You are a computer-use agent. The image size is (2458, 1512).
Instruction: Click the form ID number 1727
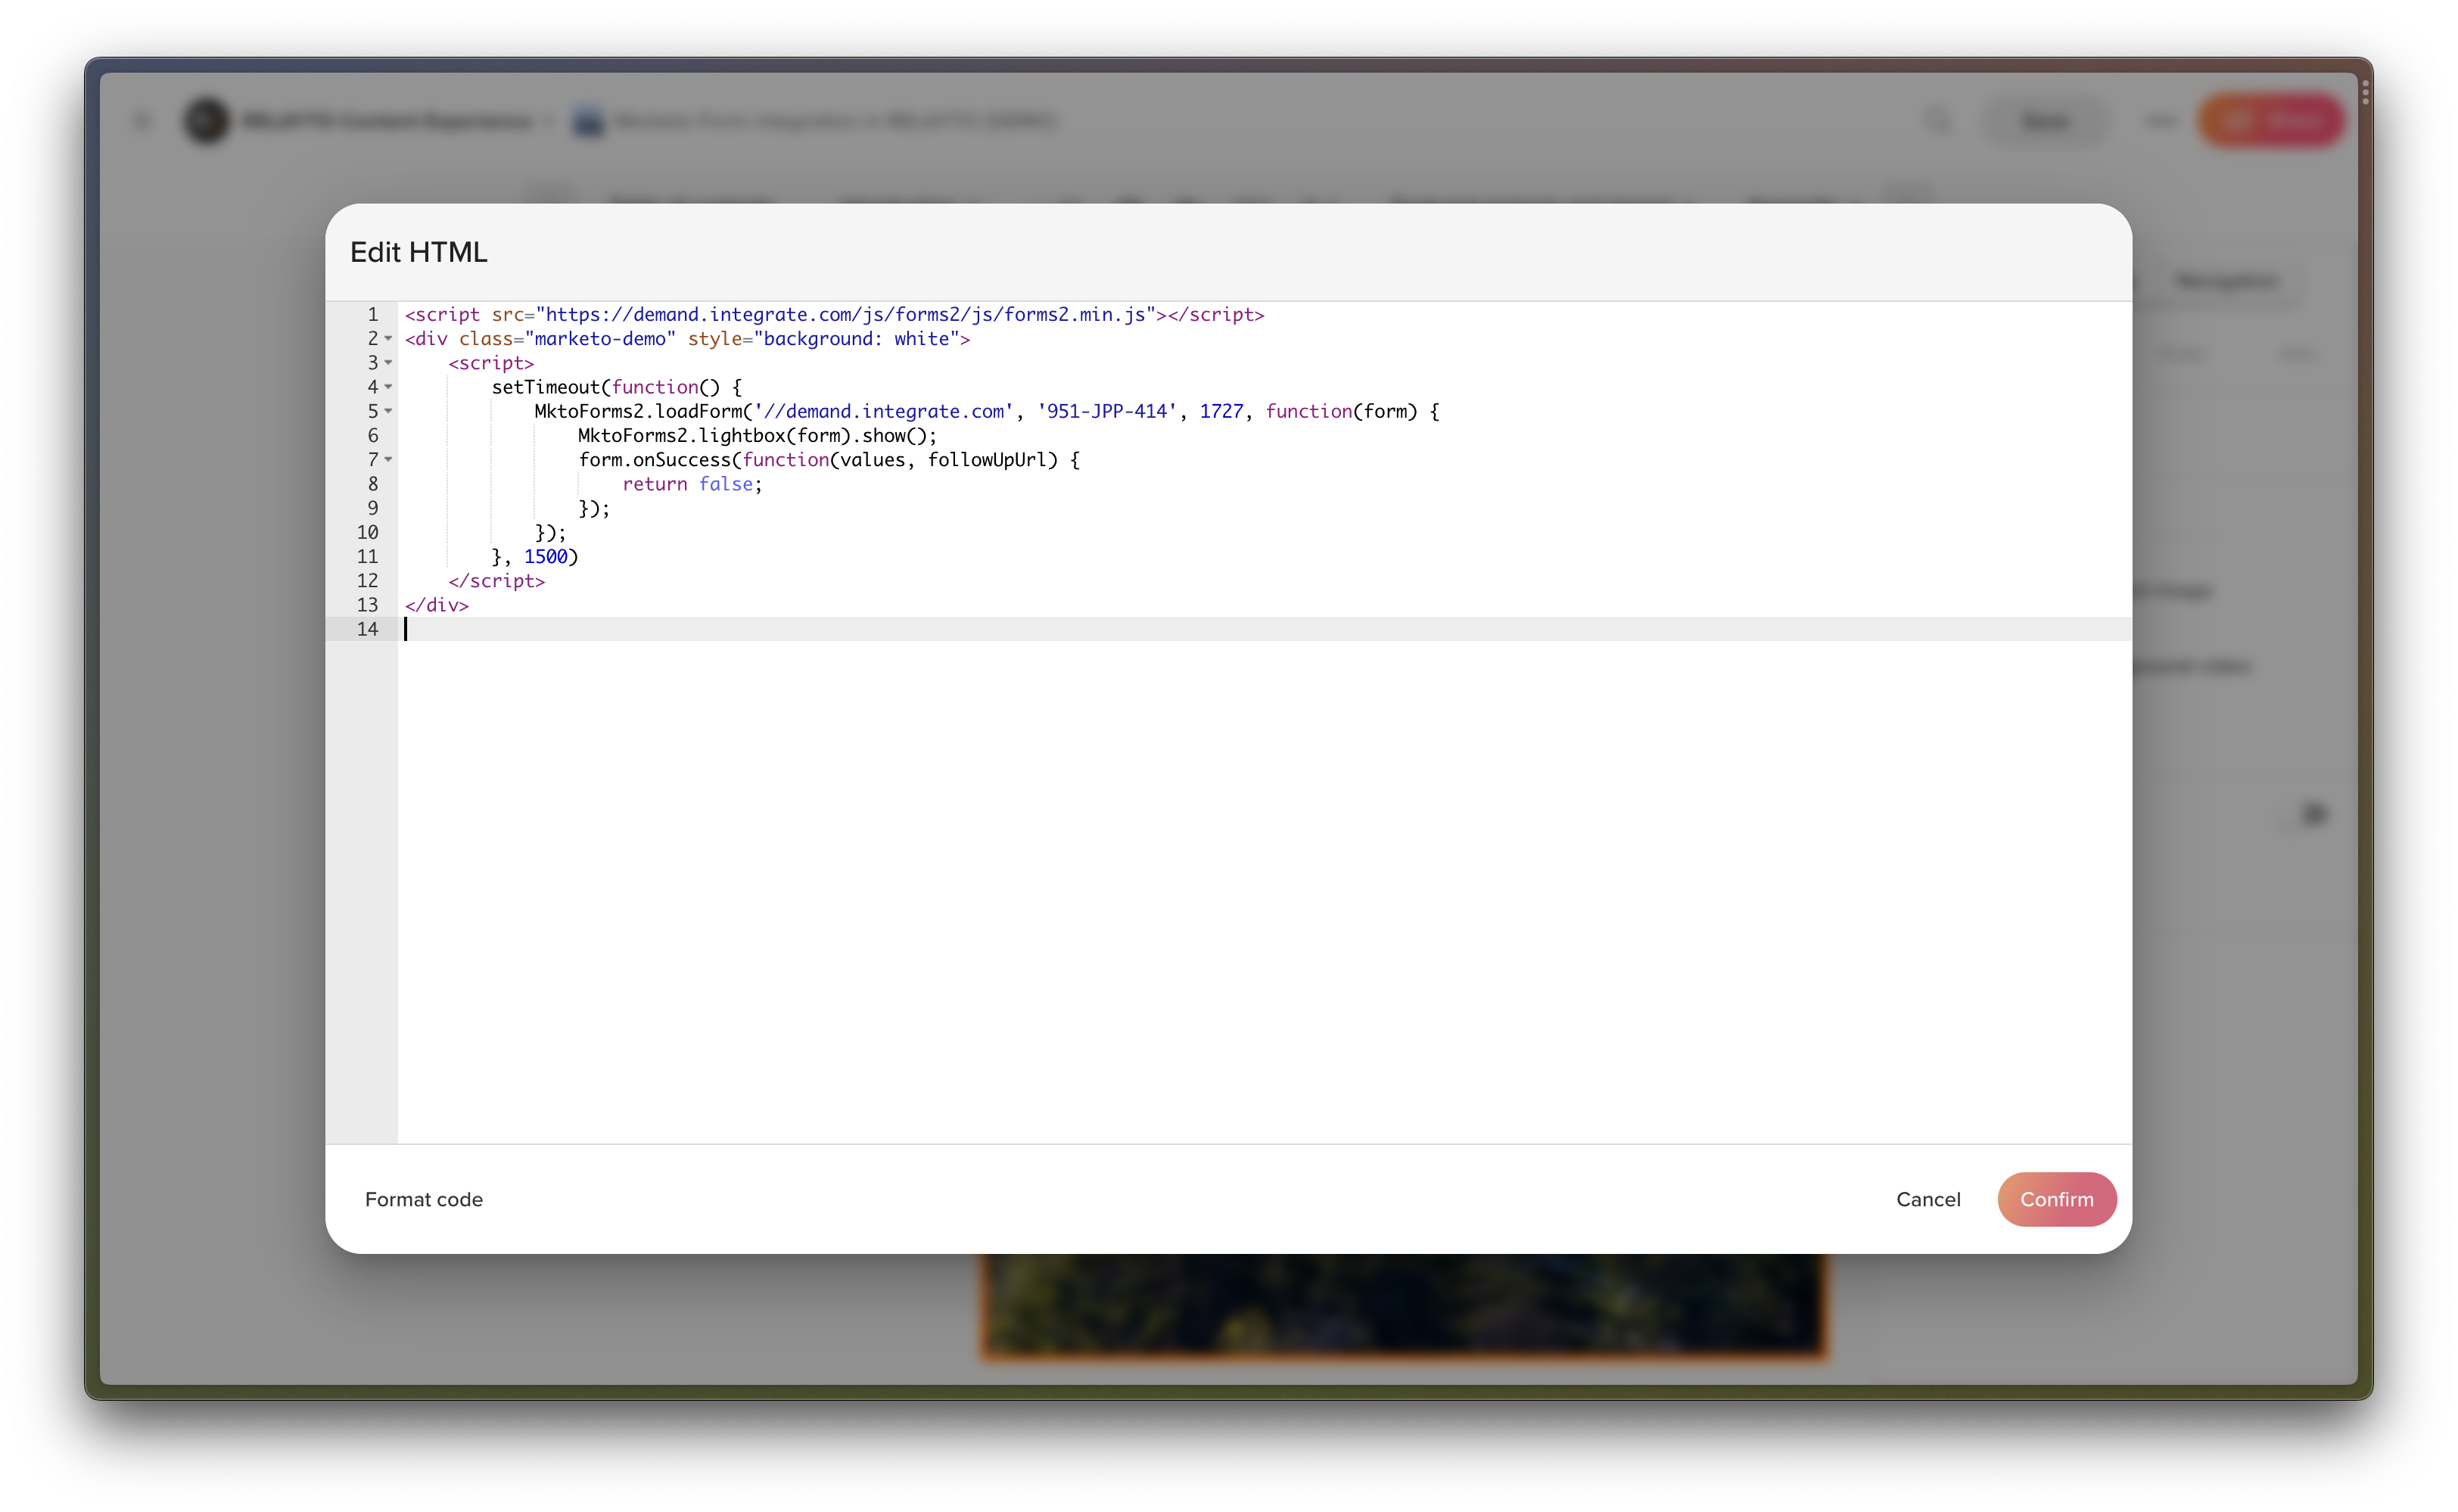[1221, 411]
